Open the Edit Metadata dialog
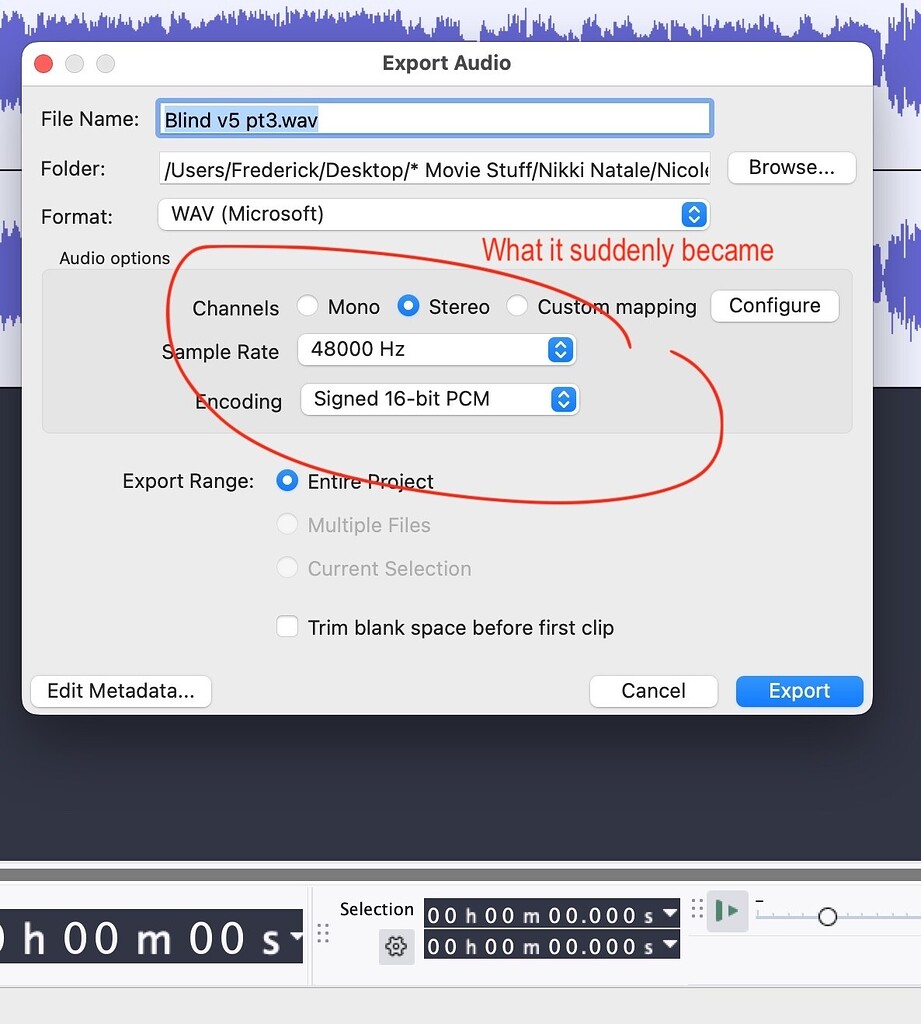 [x=120, y=690]
